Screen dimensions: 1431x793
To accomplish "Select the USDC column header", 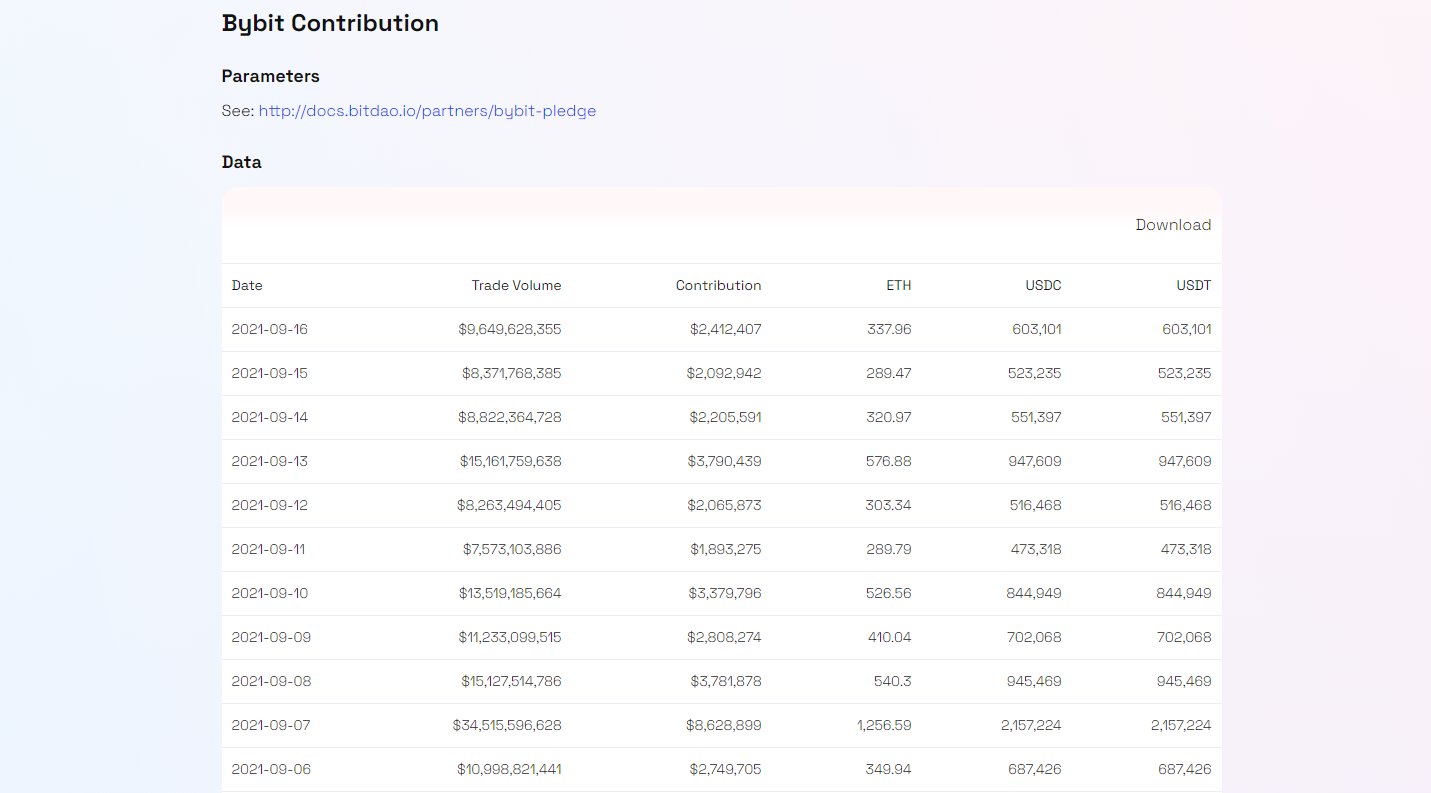I will pos(1043,285).
